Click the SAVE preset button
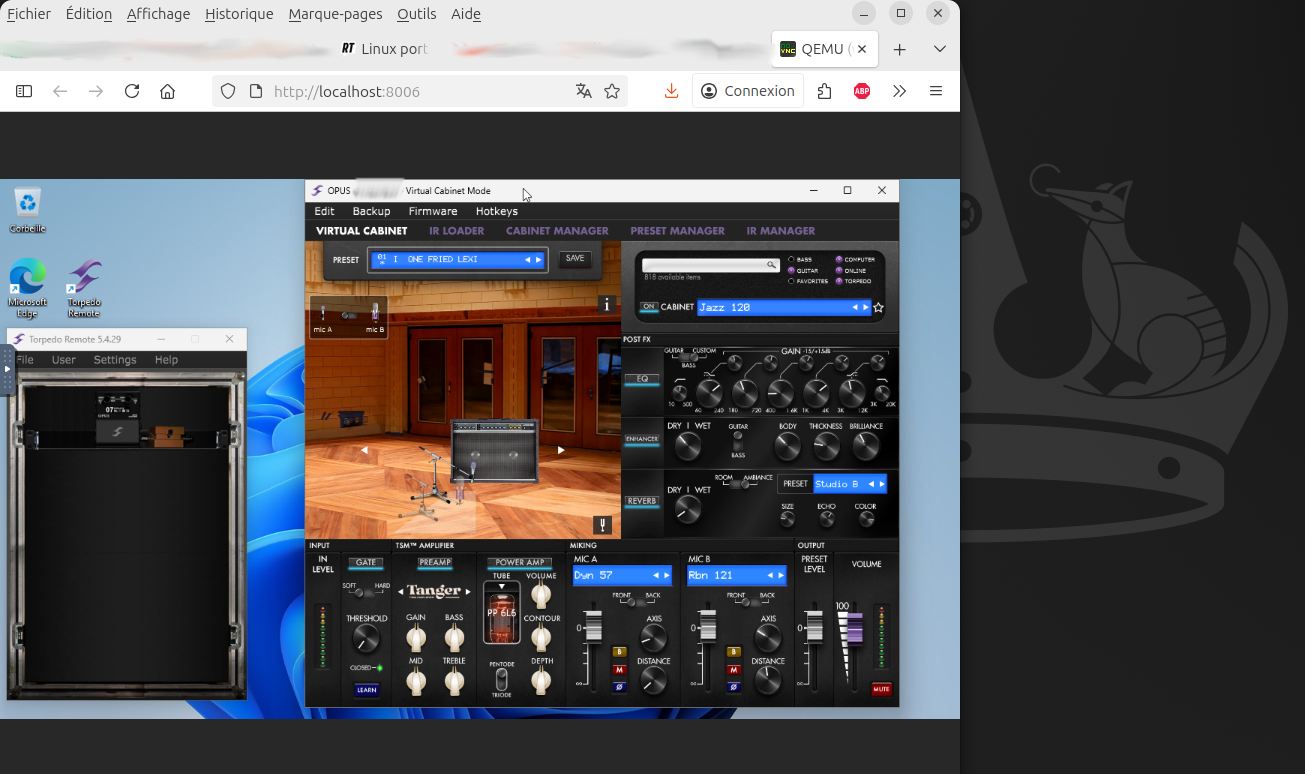 (575, 259)
